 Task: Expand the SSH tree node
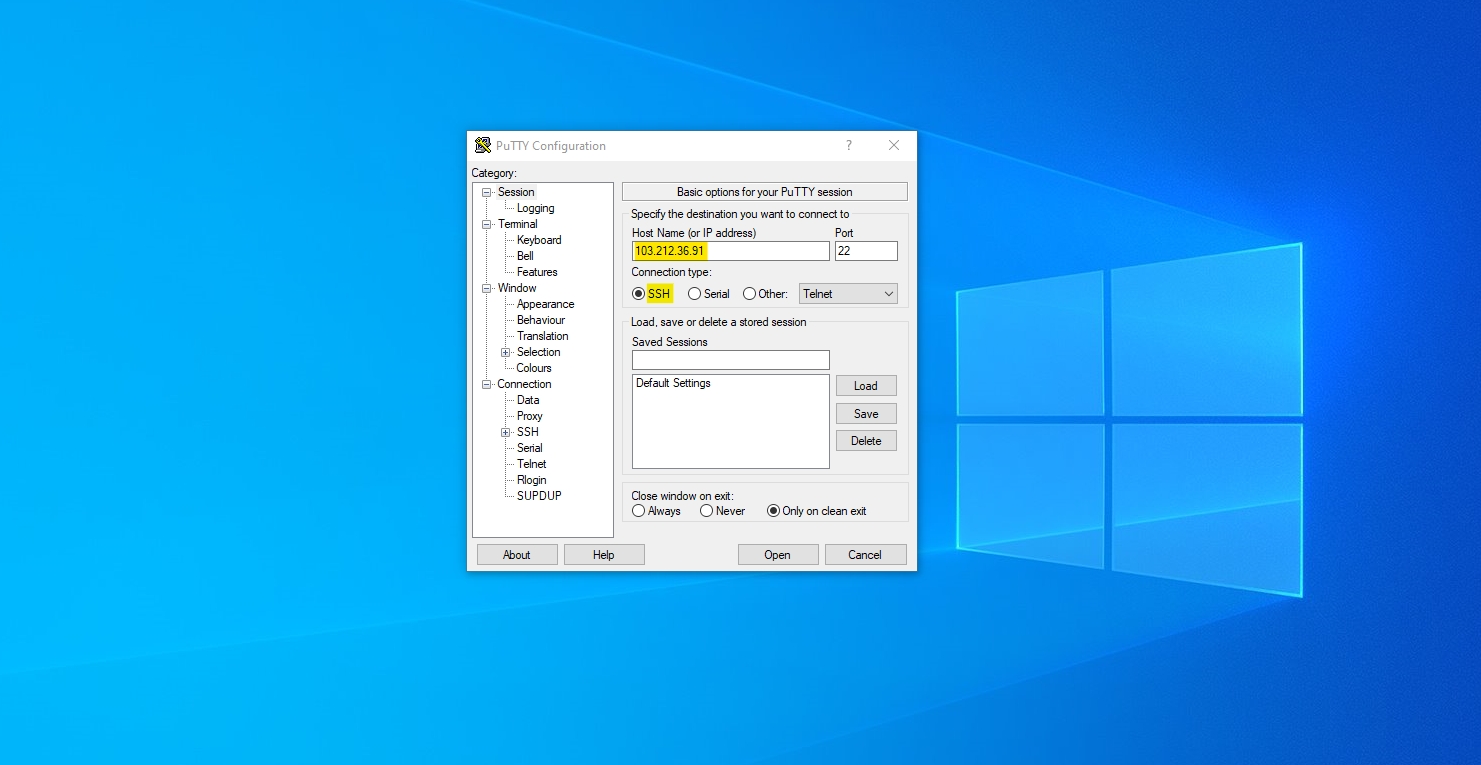tap(506, 432)
